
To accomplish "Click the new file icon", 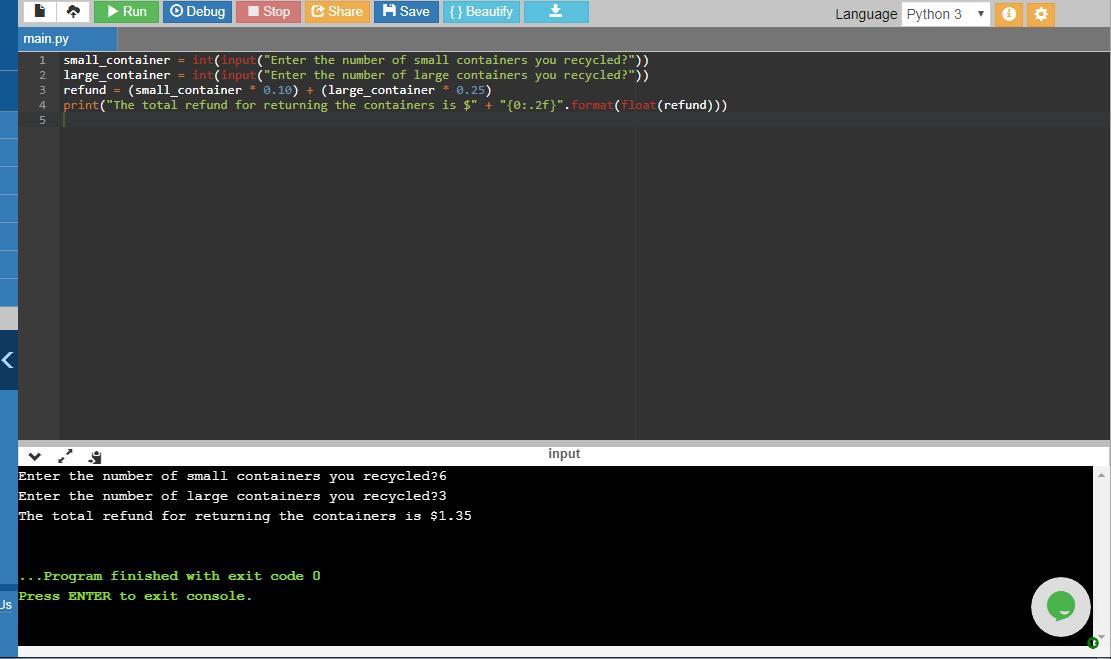I will [40, 11].
